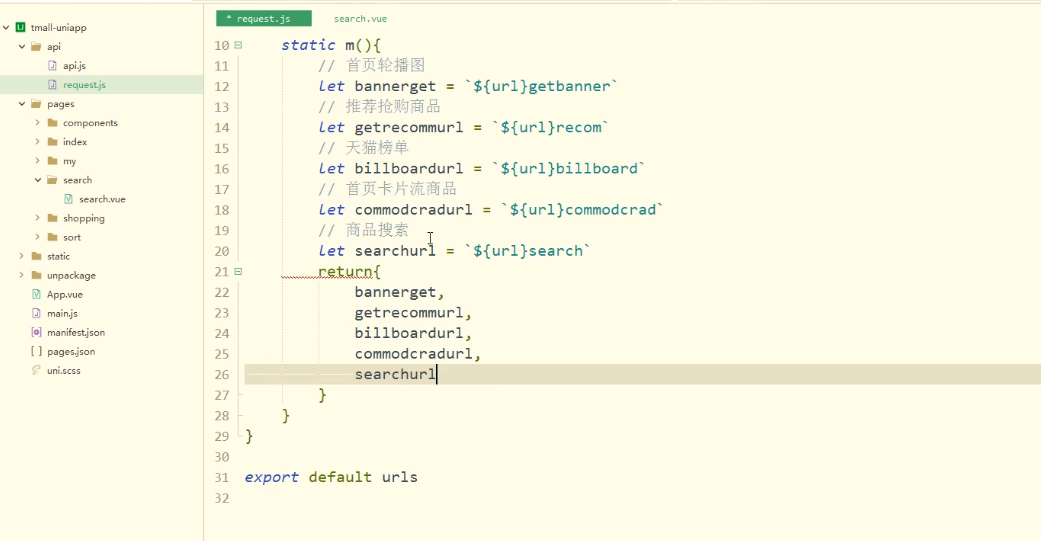Click the manifest.json file icon

(x=37, y=332)
